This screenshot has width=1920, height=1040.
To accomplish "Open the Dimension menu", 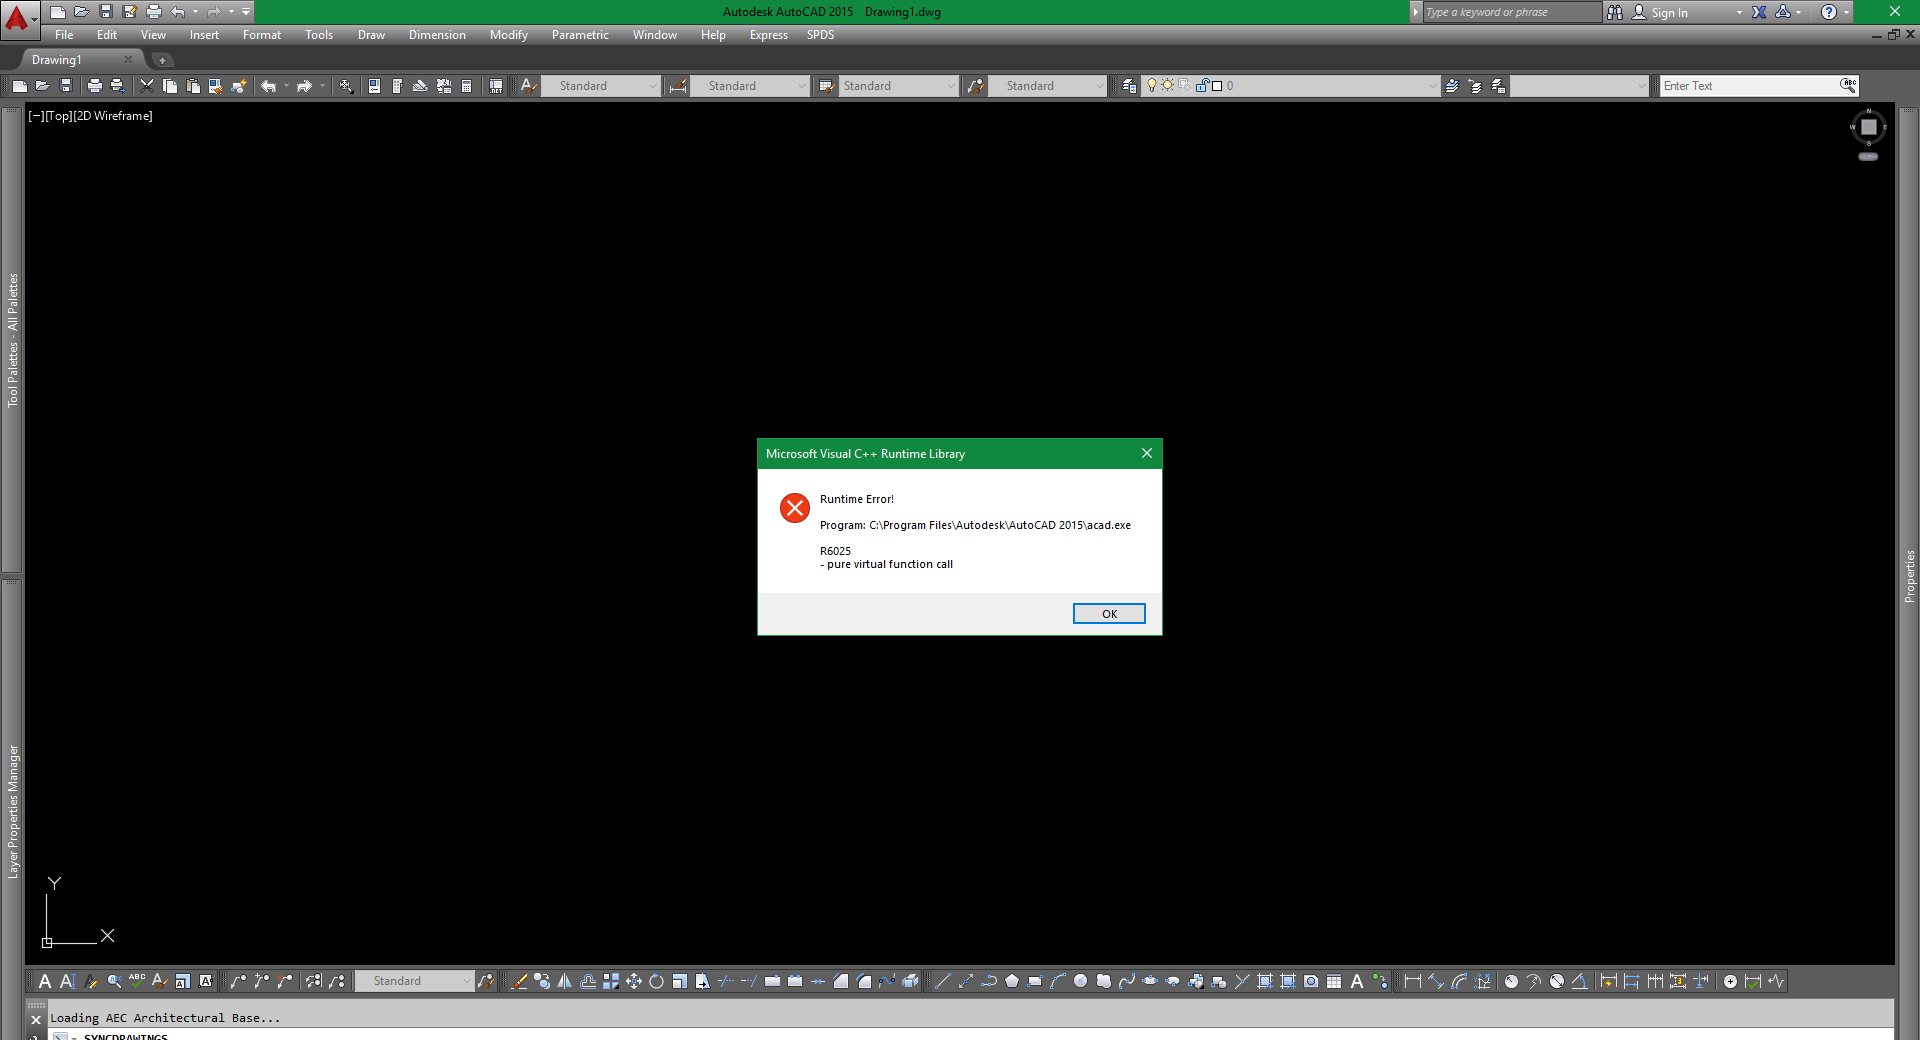I will point(437,35).
